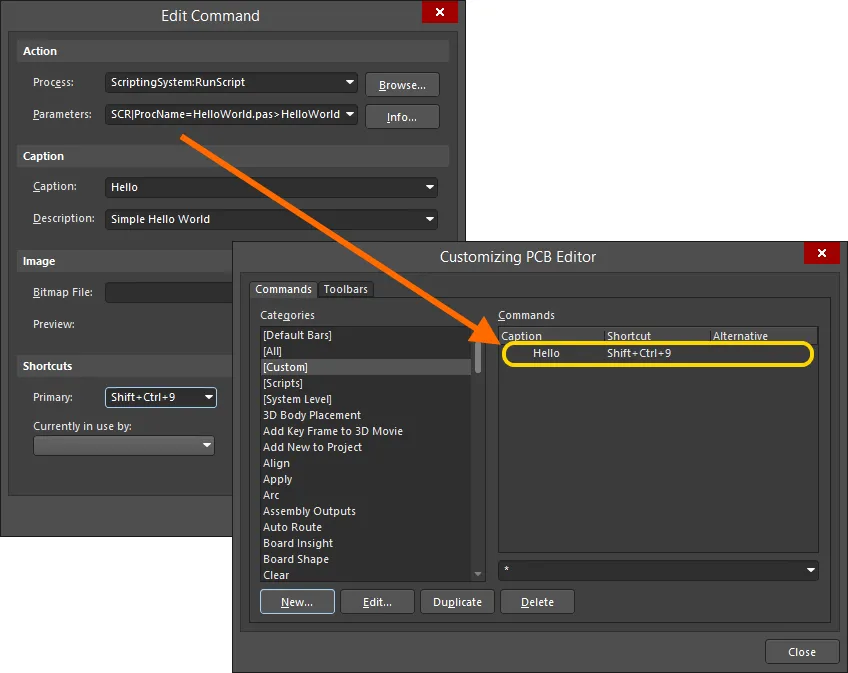
Task: Pick the Add New to Project category
Action: [x=366, y=447]
